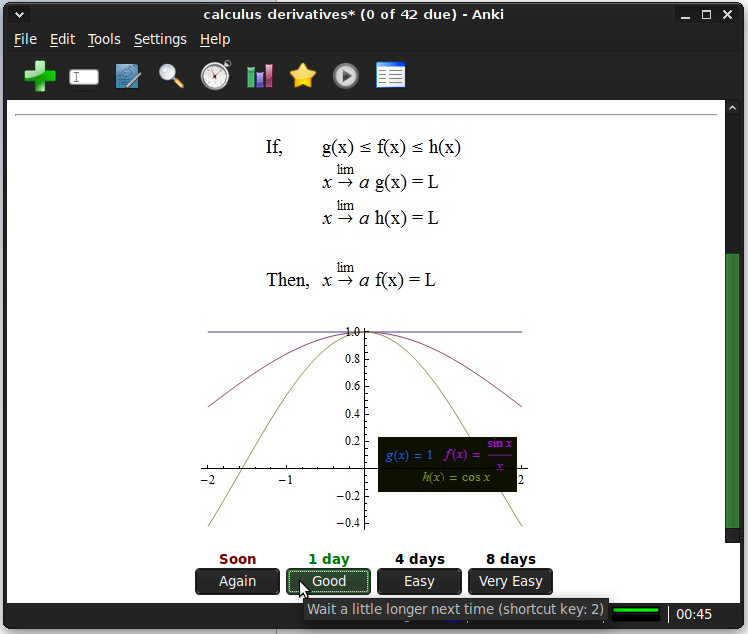Open the File menu

tap(25, 39)
